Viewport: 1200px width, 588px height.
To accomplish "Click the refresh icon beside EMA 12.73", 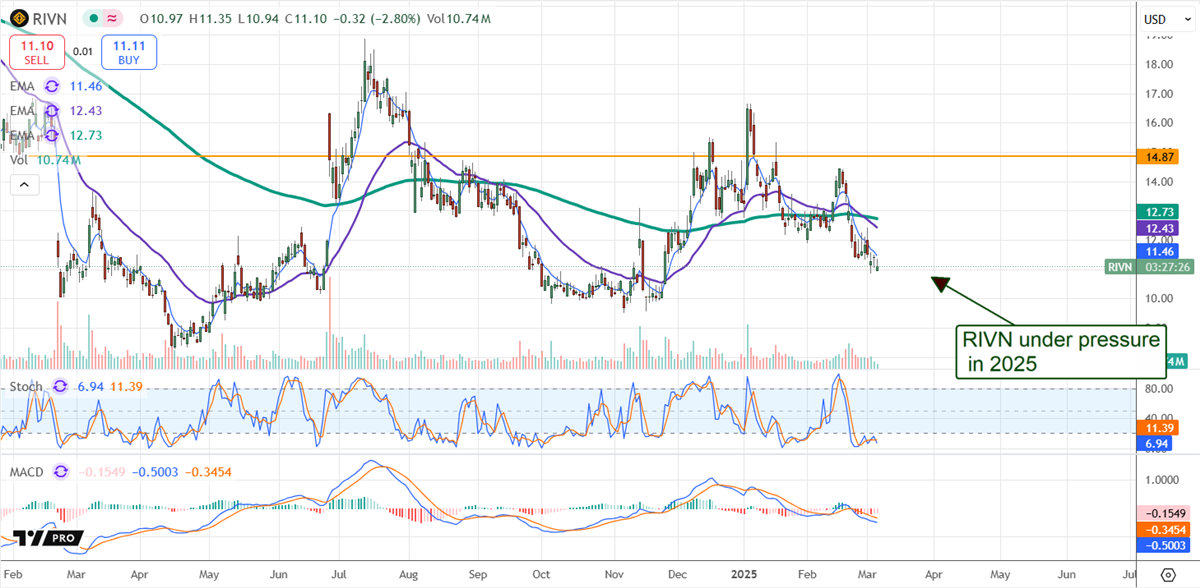I will coord(53,137).
